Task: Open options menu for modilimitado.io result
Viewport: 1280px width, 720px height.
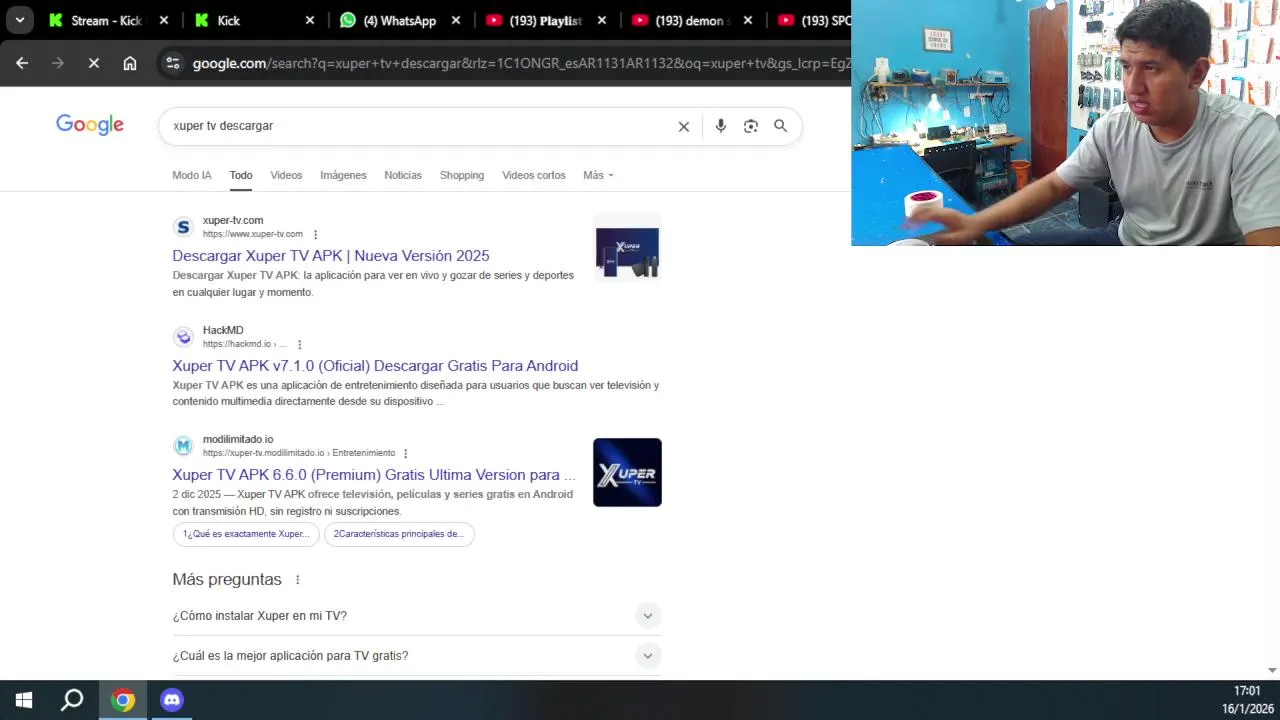Action: (x=406, y=454)
